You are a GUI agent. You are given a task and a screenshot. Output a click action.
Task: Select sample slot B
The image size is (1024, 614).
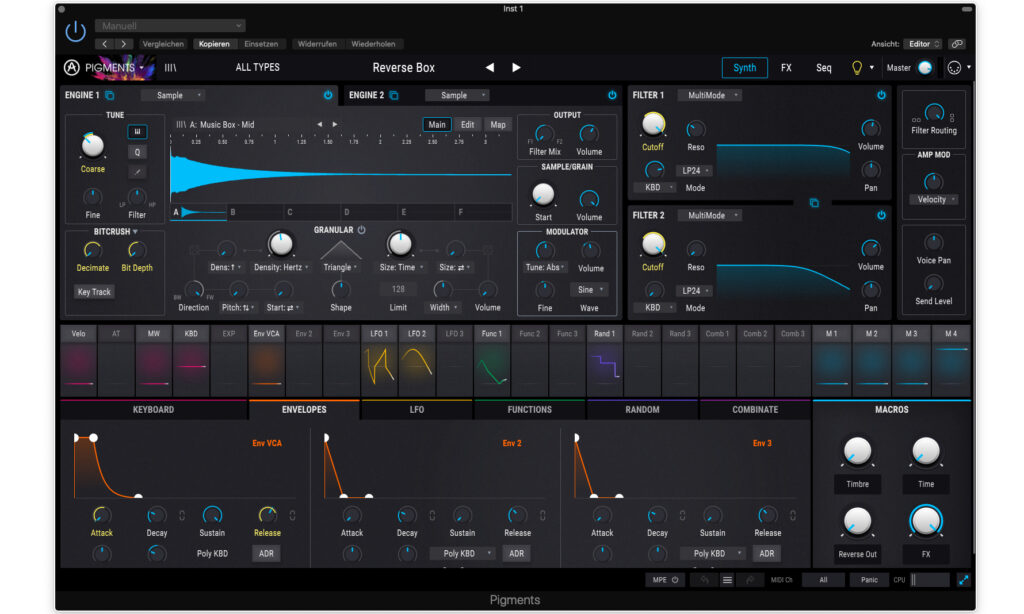click(255, 212)
